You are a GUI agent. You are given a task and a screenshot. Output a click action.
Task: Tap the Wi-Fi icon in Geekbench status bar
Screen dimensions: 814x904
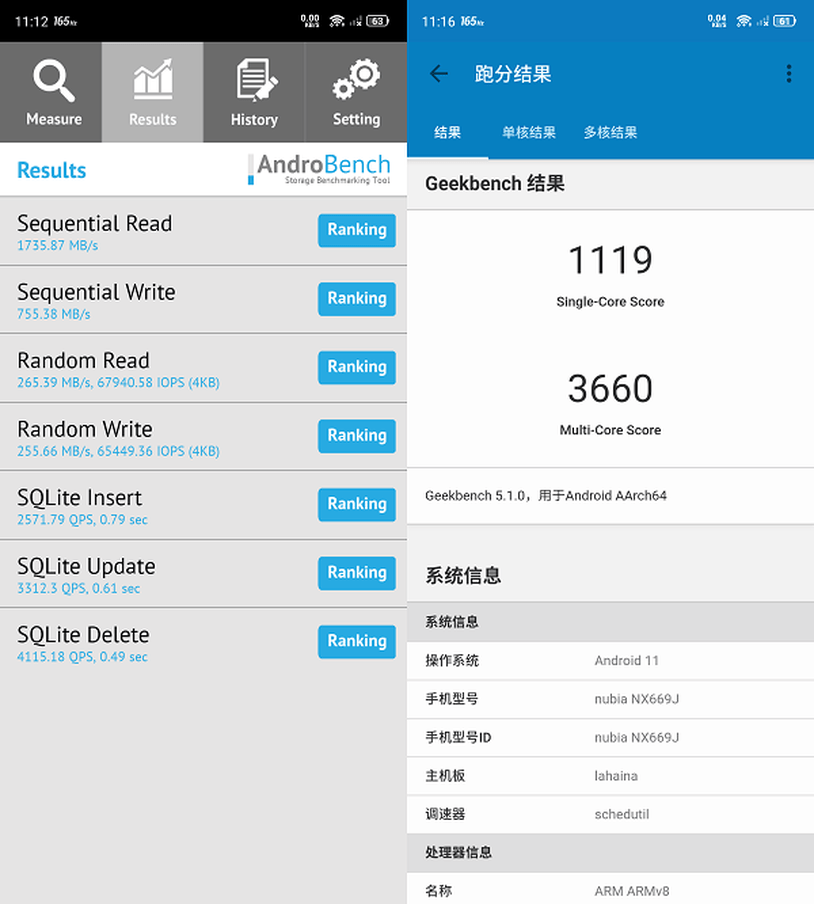point(744,21)
